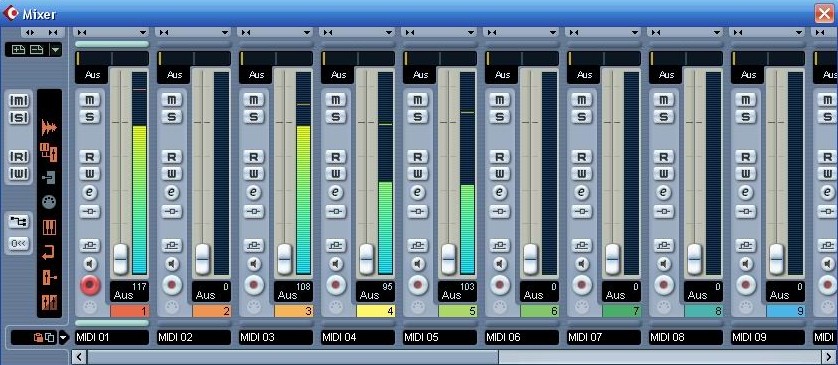Hide FX return channels using arrow icon
The width and height of the screenshot is (838, 365).
click(49, 252)
